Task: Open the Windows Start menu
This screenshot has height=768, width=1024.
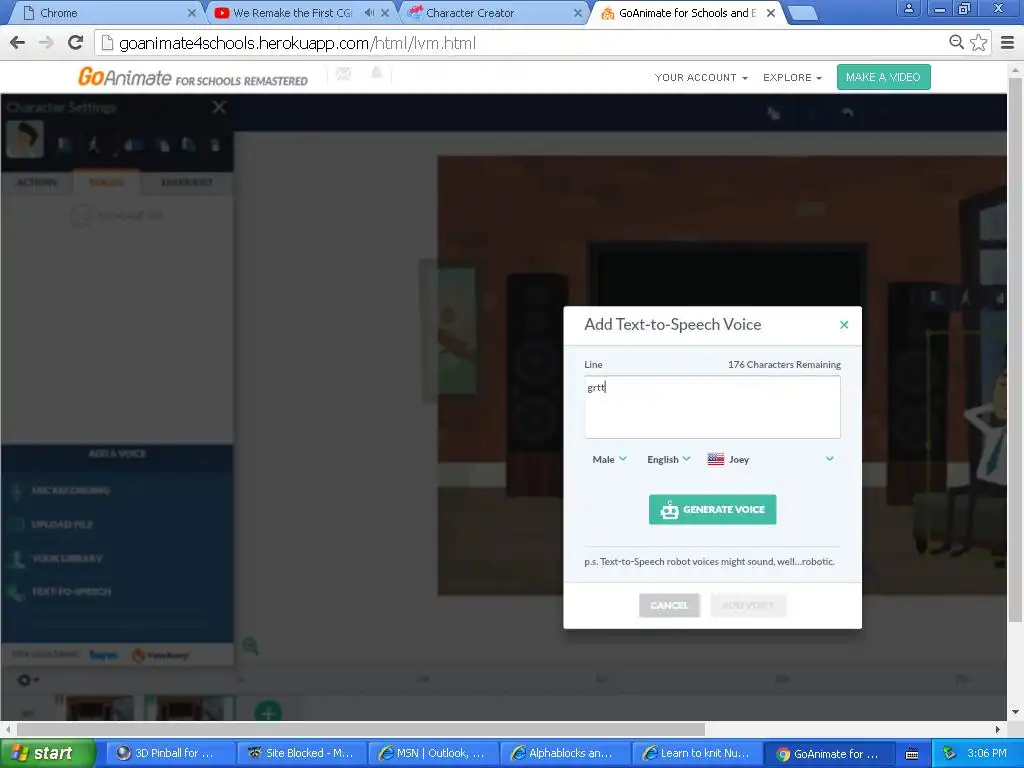Action: 47,753
